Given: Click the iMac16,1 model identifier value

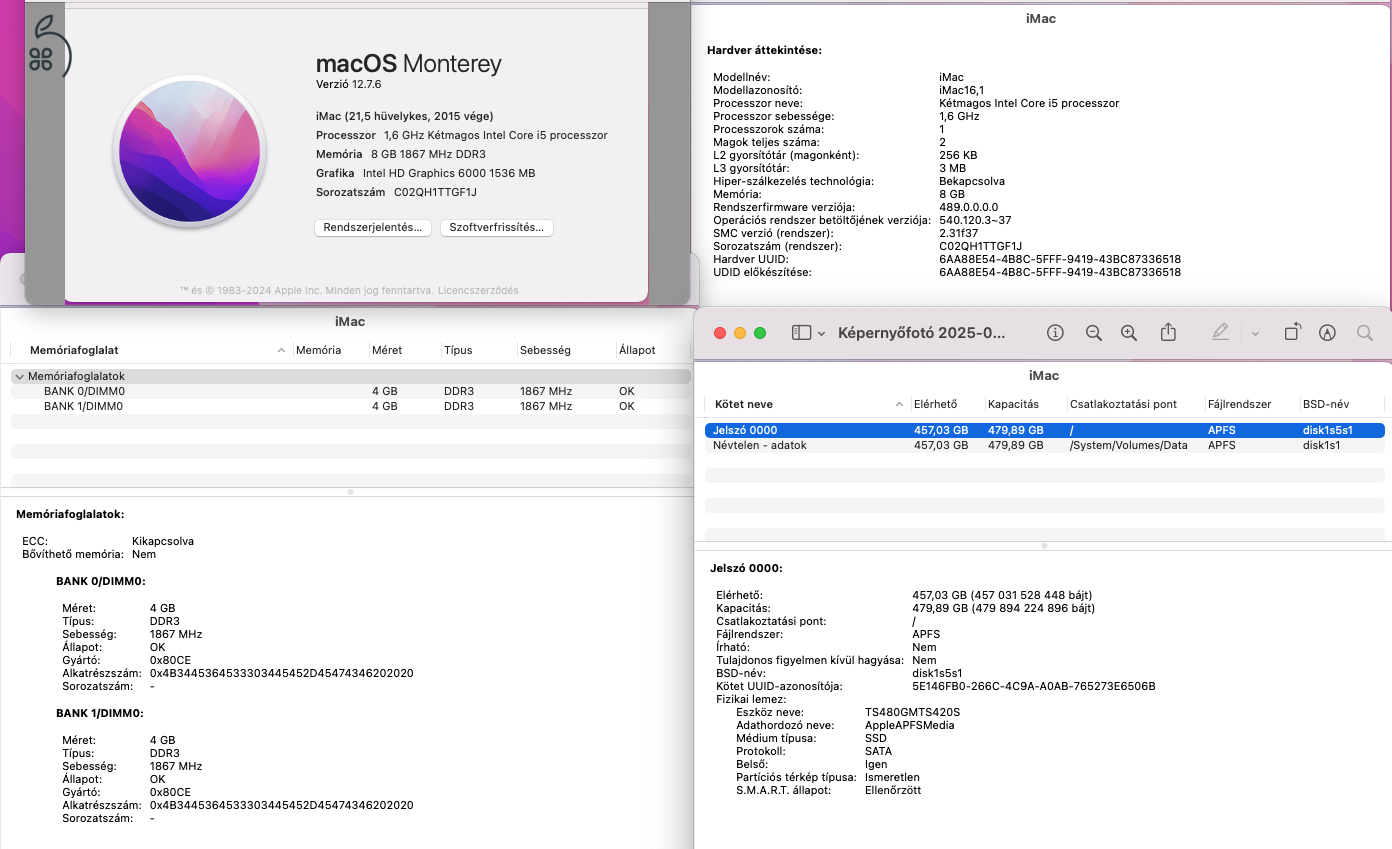Looking at the screenshot, I should coord(962,90).
